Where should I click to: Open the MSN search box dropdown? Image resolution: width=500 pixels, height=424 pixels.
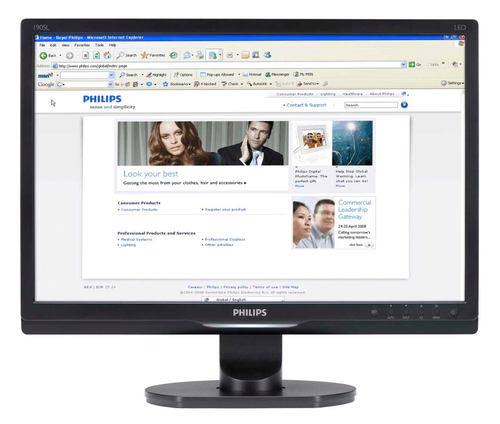click(111, 75)
